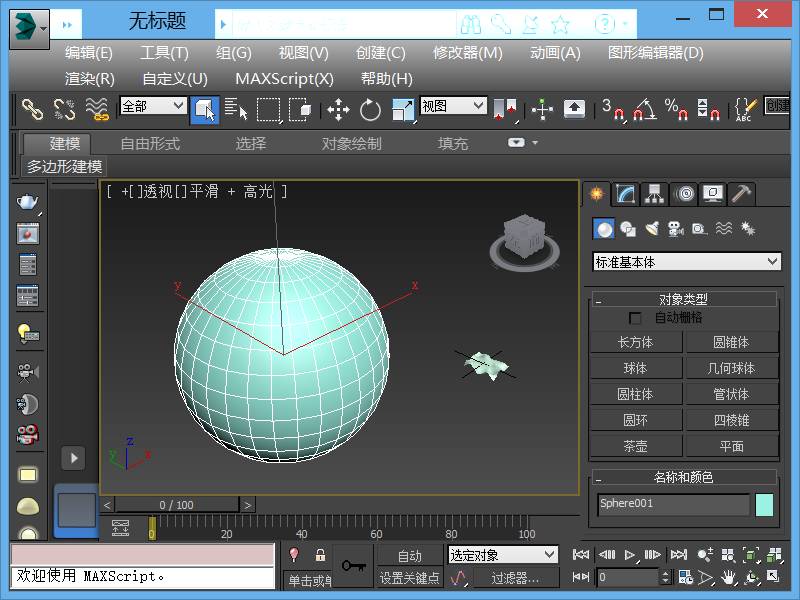Screen dimensions: 800x600
Task: Switch to the 对象绘制 ribbon tab
Action: pos(352,144)
